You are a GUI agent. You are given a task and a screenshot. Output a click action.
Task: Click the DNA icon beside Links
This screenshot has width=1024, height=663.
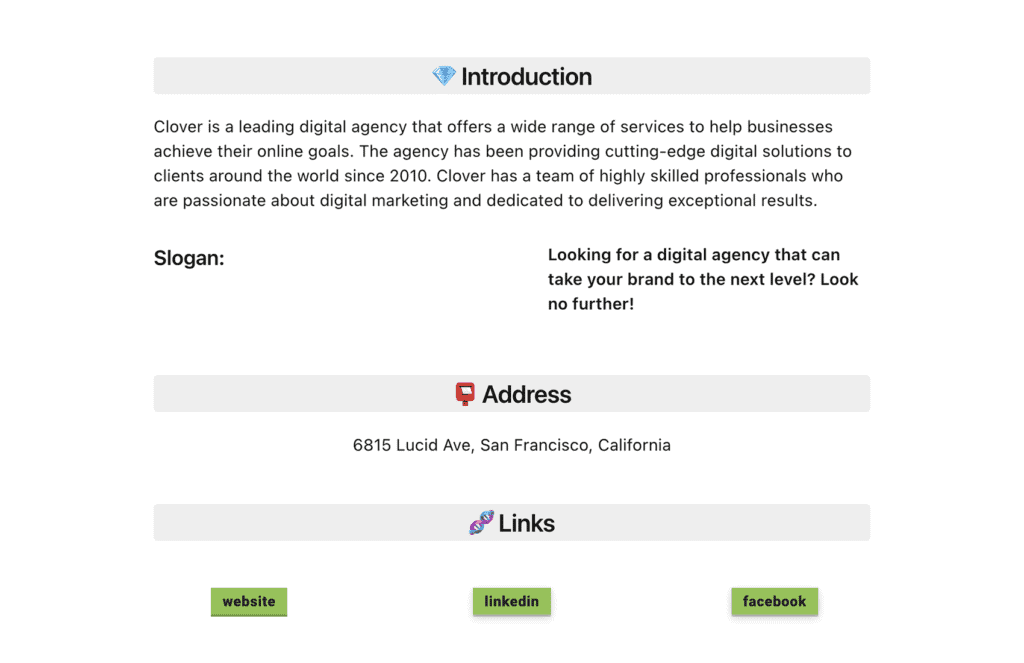pos(481,523)
